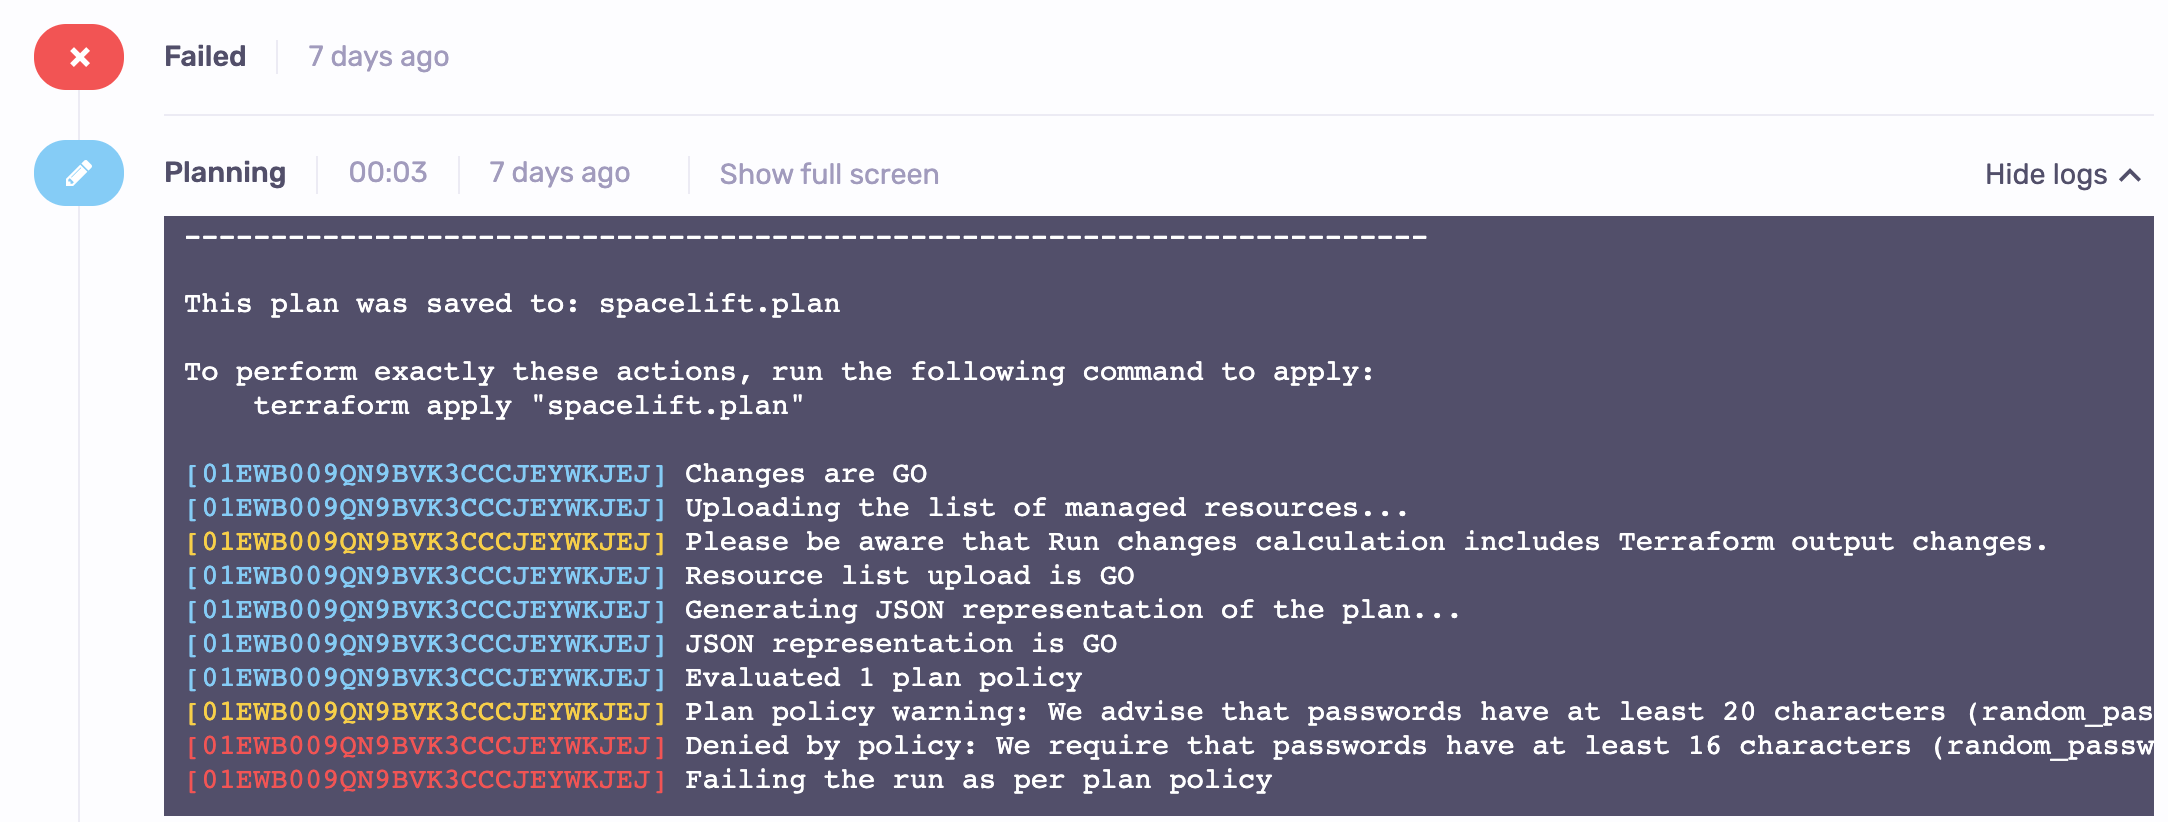Screen dimensions: 2168x822
Task: Click the 00:03 planning duration
Action: tap(388, 173)
